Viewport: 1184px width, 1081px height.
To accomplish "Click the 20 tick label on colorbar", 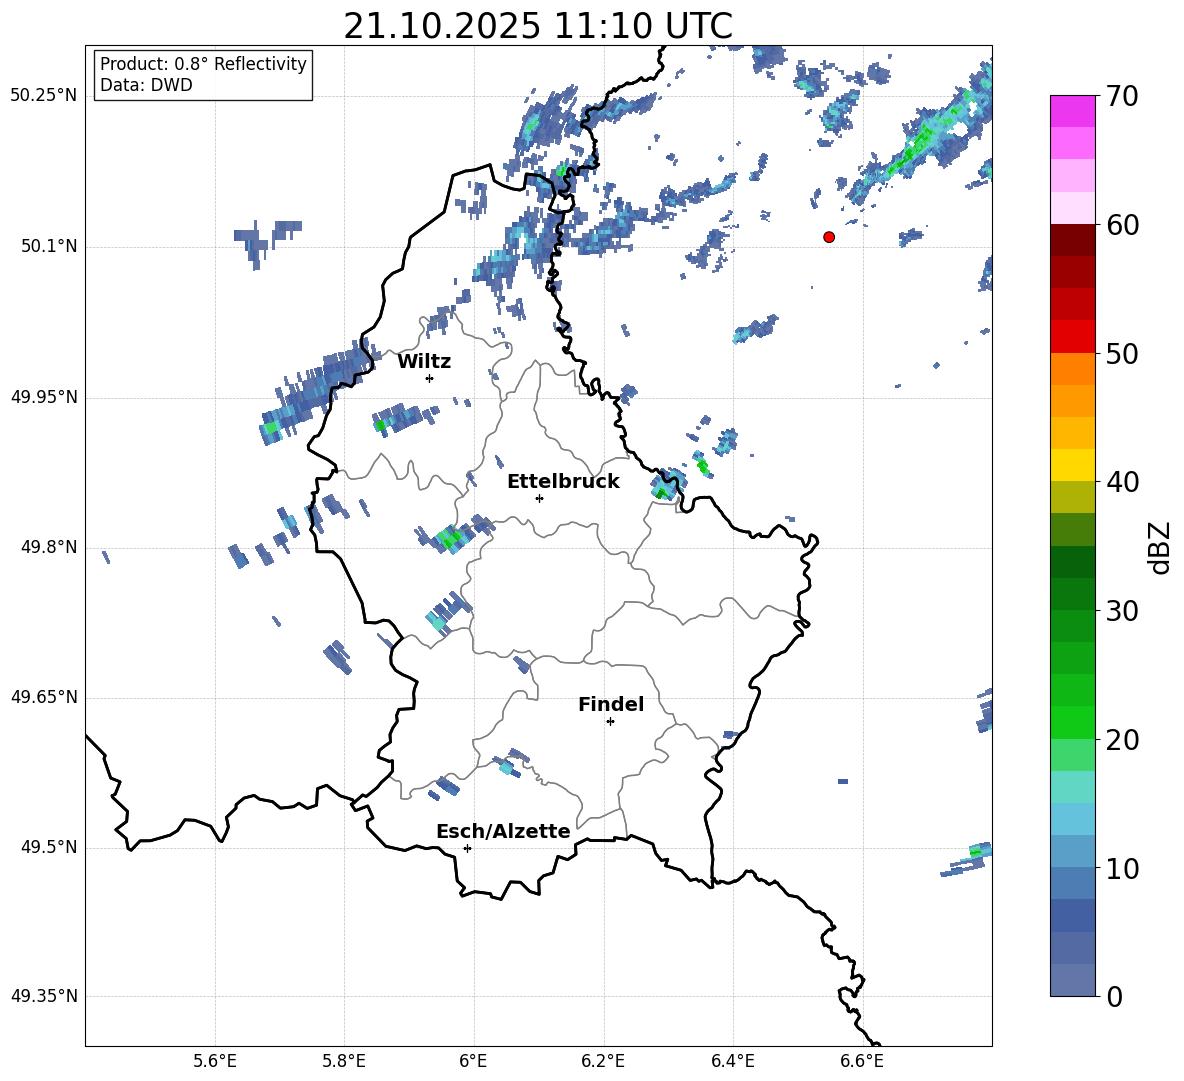I will pos(1122,739).
